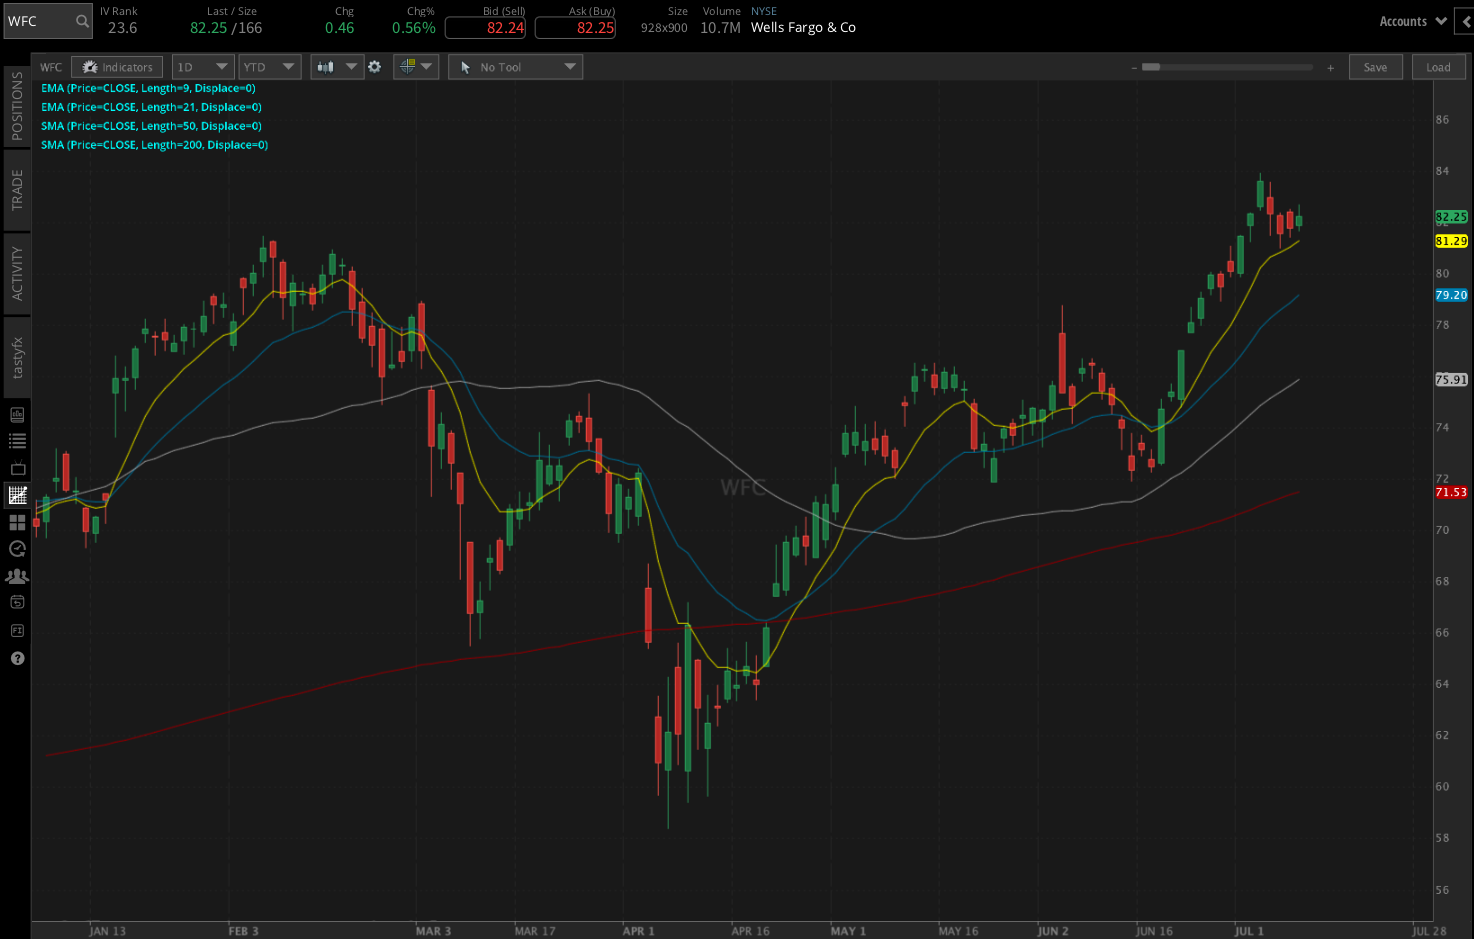Open the watchlist grid icon in the sidebar
This screenshot has width=1474, height=939.
pyautogui.click(x=16, y=521)
